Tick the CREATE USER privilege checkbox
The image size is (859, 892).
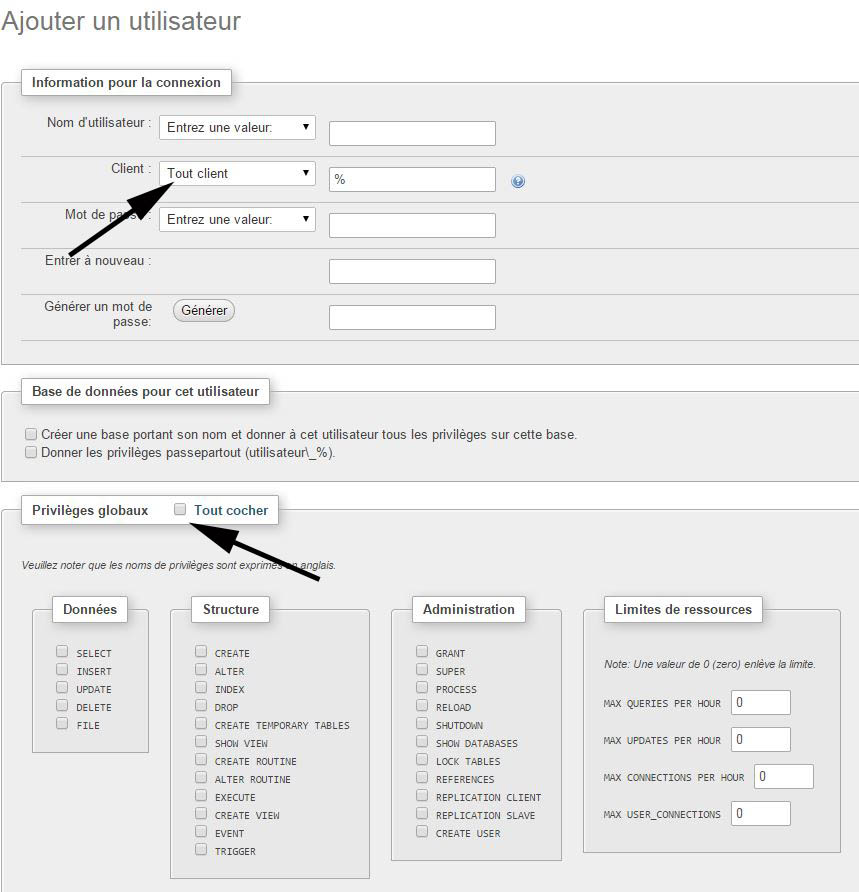click(x=422, y=832)
